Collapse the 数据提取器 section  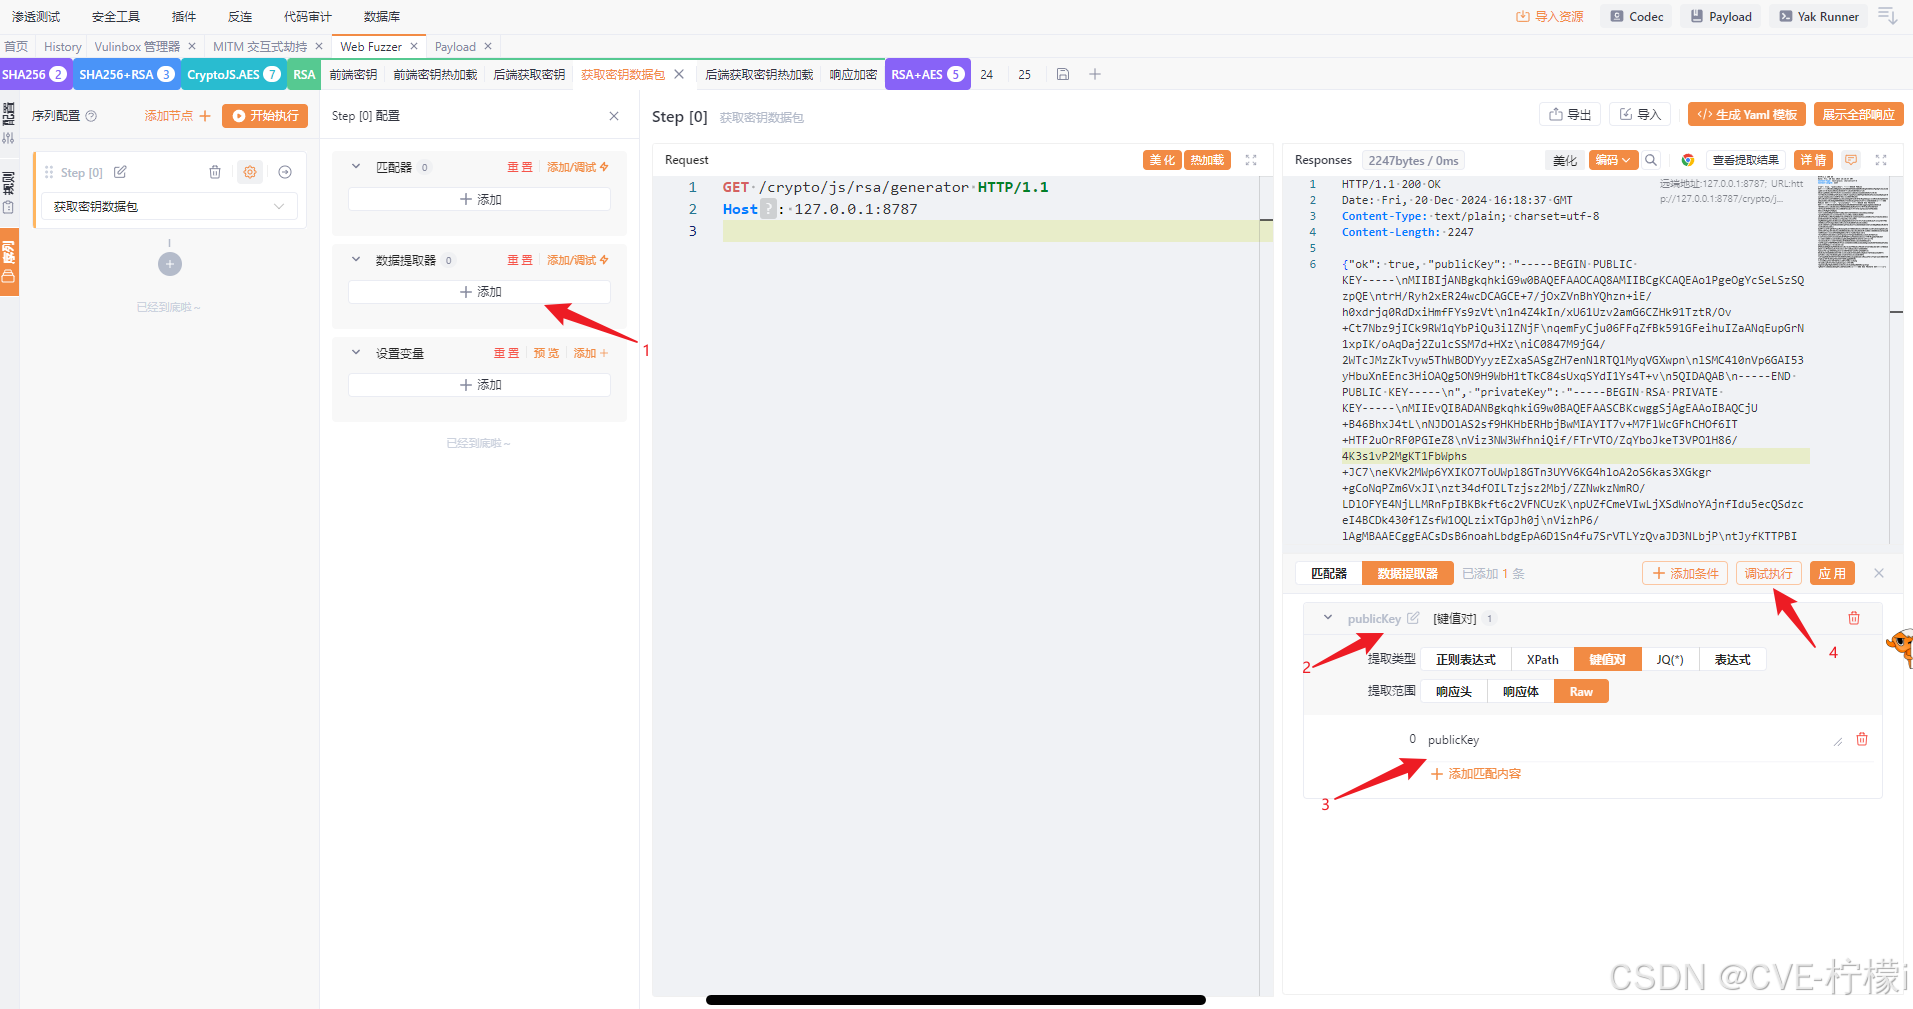[x=355, y=260]
